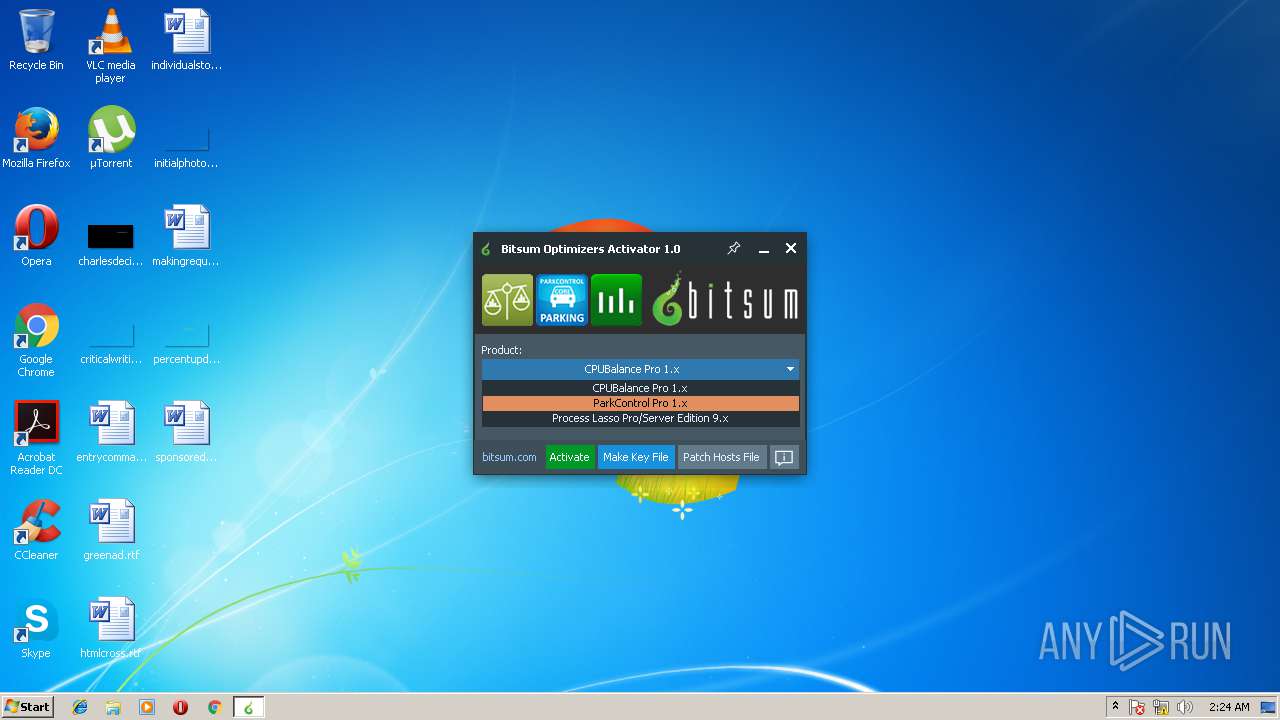This screenshot has width=1280, height=720.
Task: Select the entrycomma... Word document
Action: pyautogui.click(x=110, y=432)
